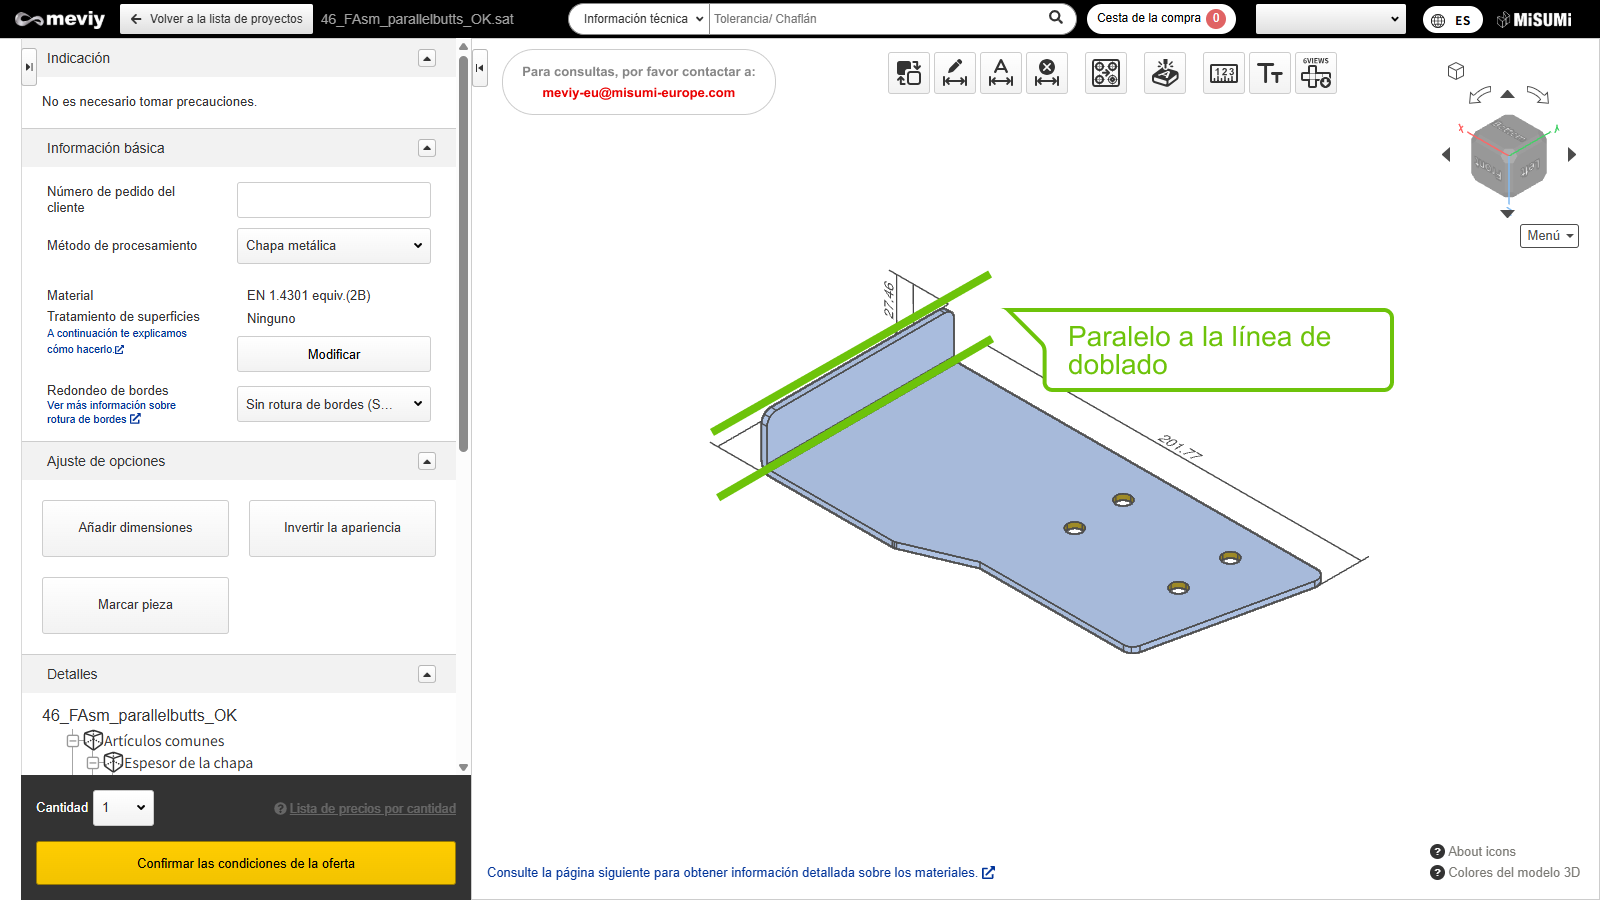Select the edit dimension pencil tool
1600x900 pixels.
(955, 73)
